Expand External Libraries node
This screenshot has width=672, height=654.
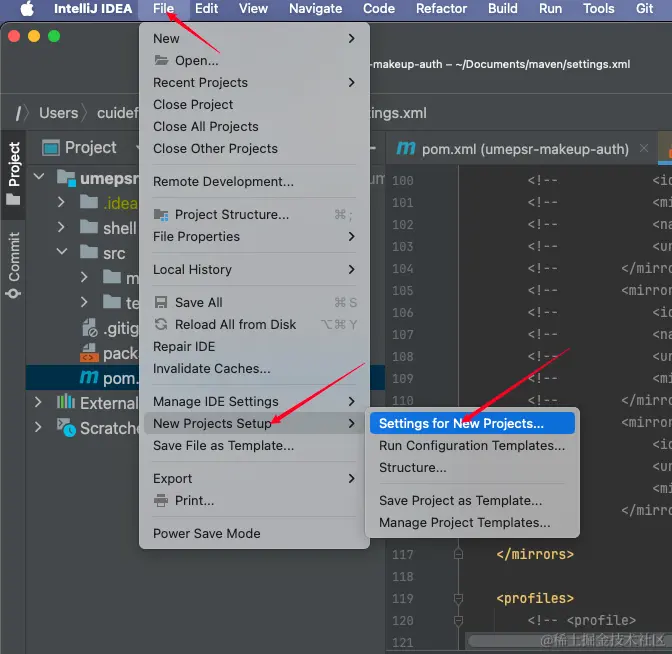coord(38,402)
